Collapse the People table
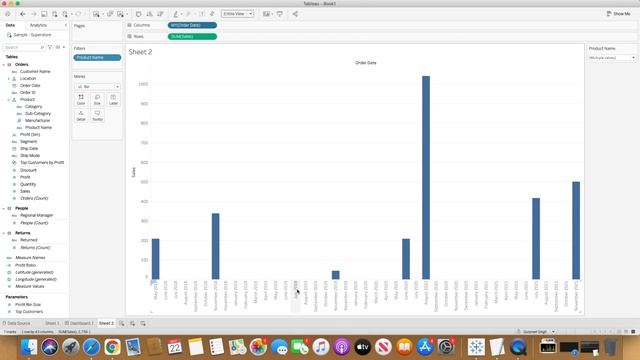The width and height of the screenshot is (640, 360). pyautogui.click(x=4, y=208)
